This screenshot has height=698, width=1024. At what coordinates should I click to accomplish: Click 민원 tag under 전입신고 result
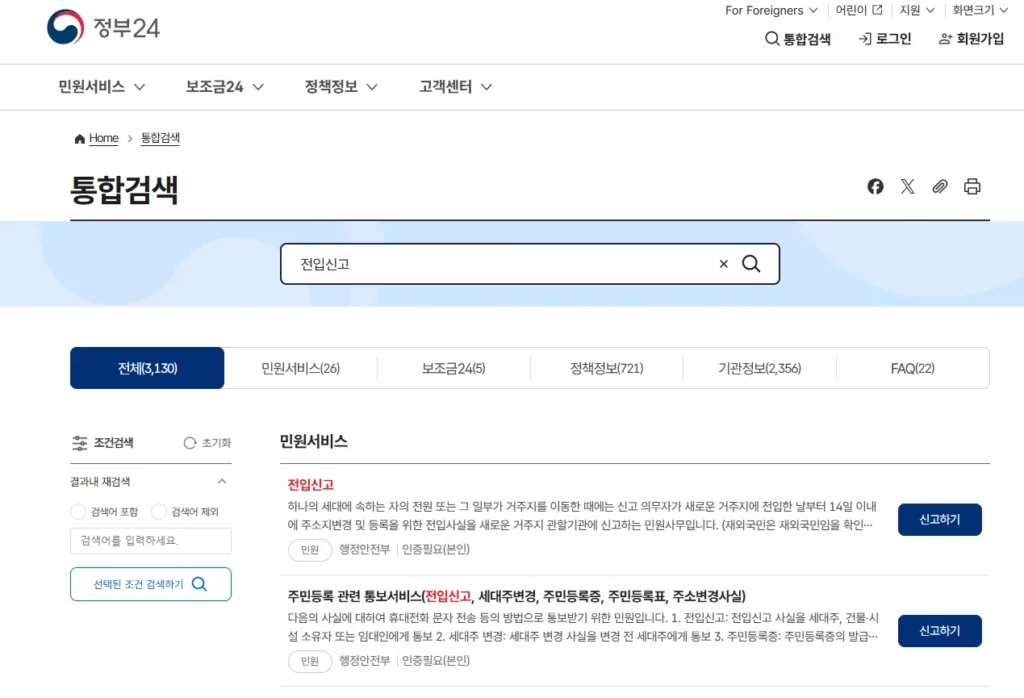tap(310, 550)
